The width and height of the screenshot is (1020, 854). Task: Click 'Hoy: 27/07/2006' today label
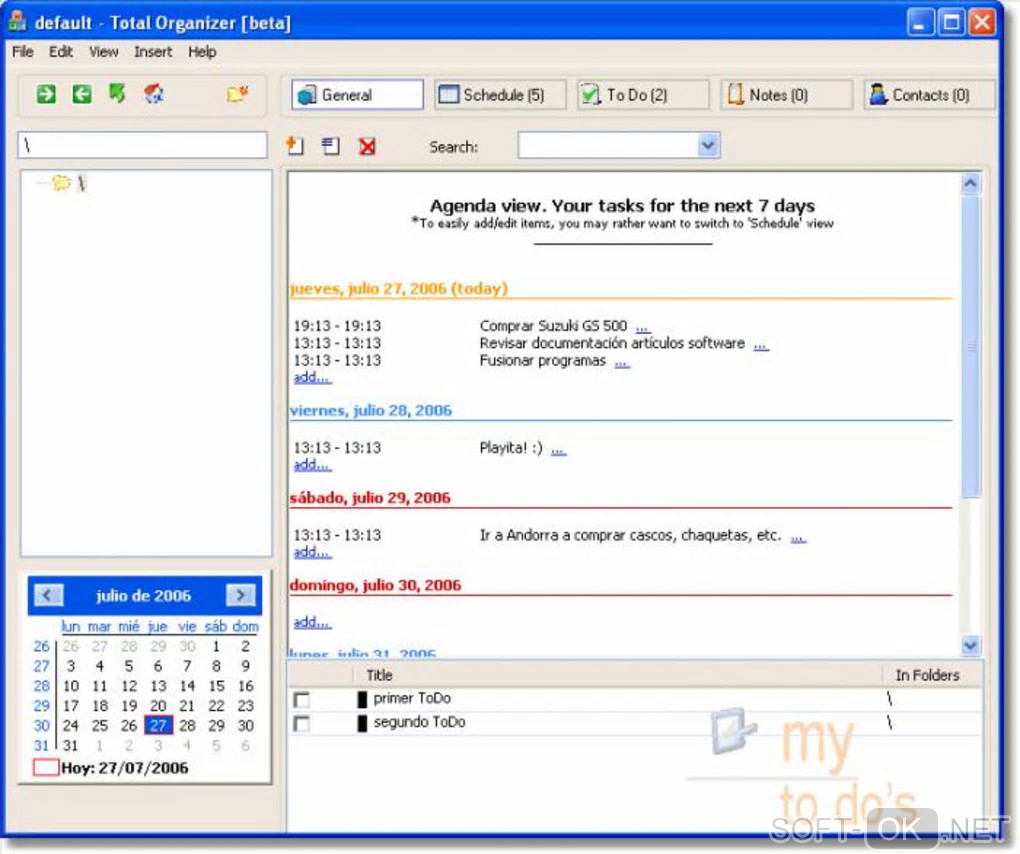[124, 768]
